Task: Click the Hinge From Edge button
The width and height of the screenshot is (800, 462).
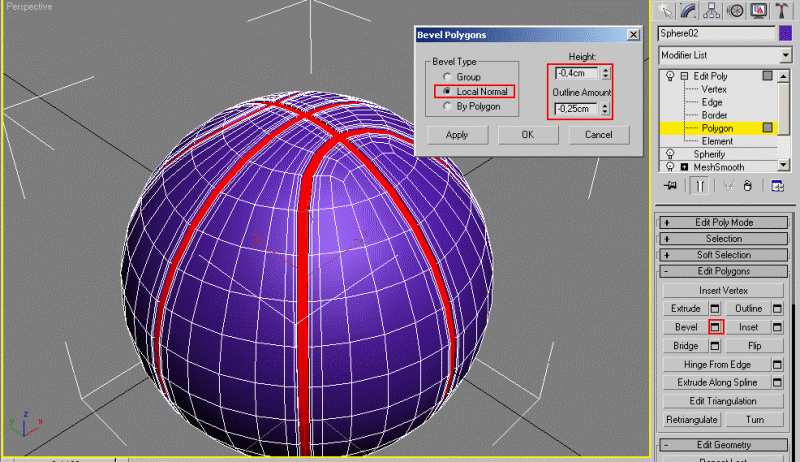Action: click(717, 365)
